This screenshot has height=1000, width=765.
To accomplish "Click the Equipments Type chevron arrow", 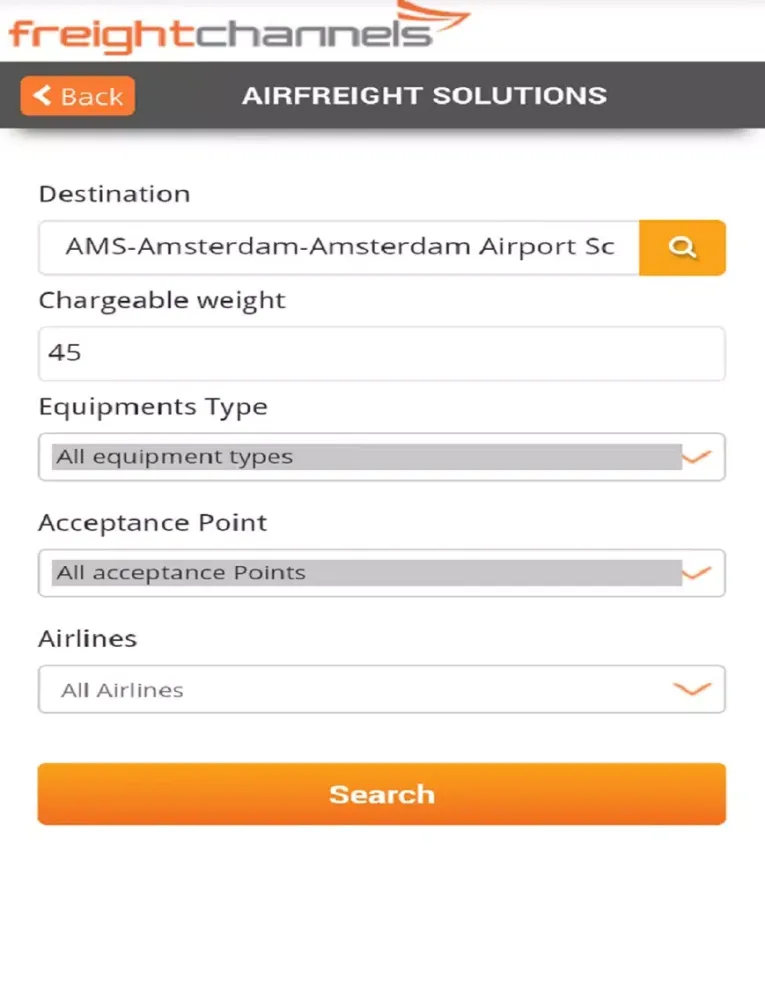I will 696,457.
